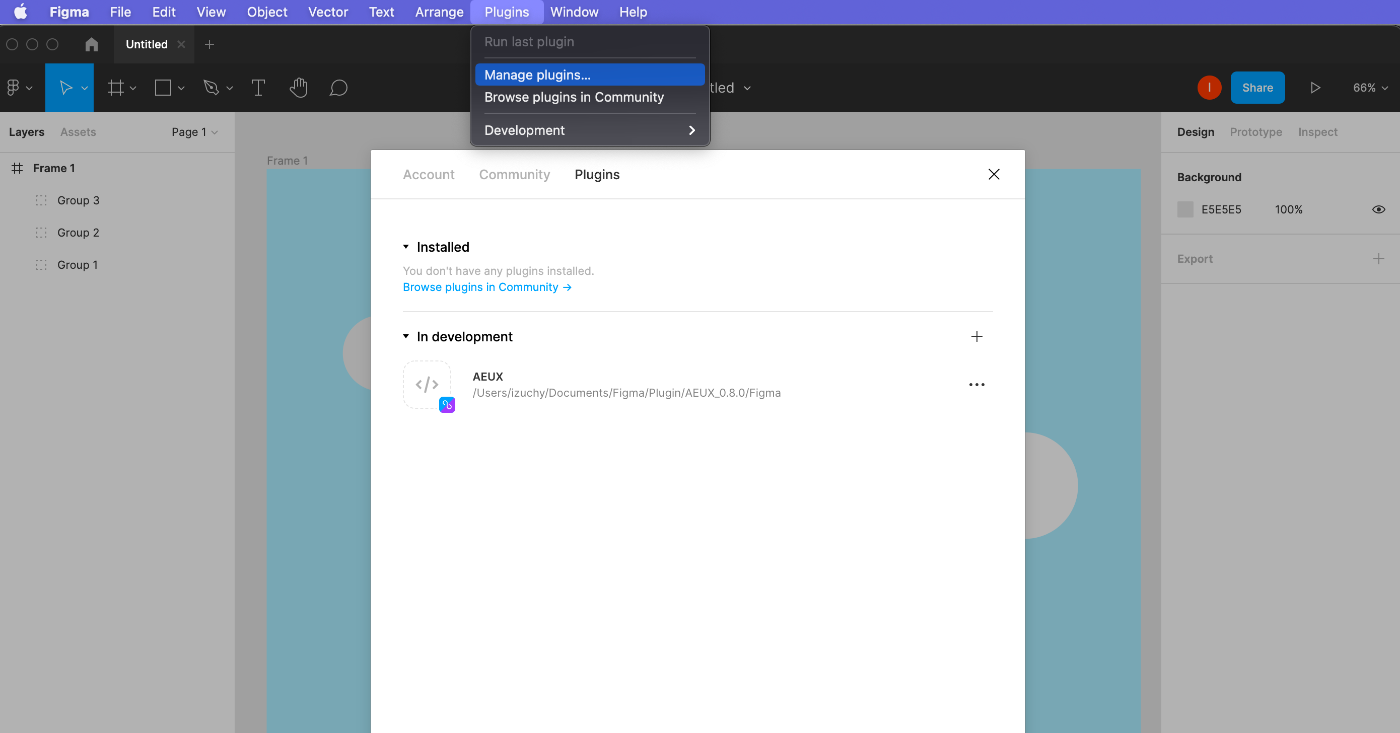This screenshot has width=1400, height=733.
Task: Close the plugins dialog
Action: (x=994, y=174)
